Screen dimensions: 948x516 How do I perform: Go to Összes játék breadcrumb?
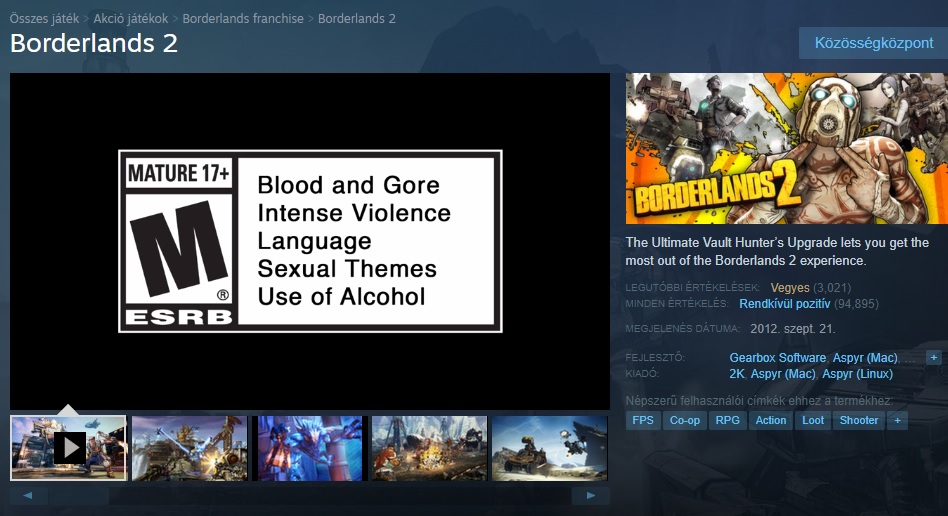44,19
